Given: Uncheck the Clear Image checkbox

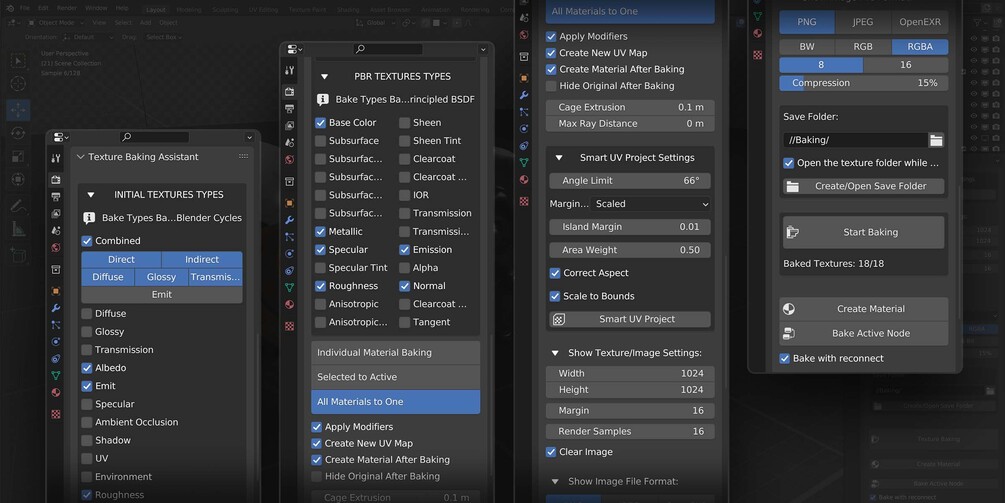Looking at the screenshot, I should click(551, 452).
